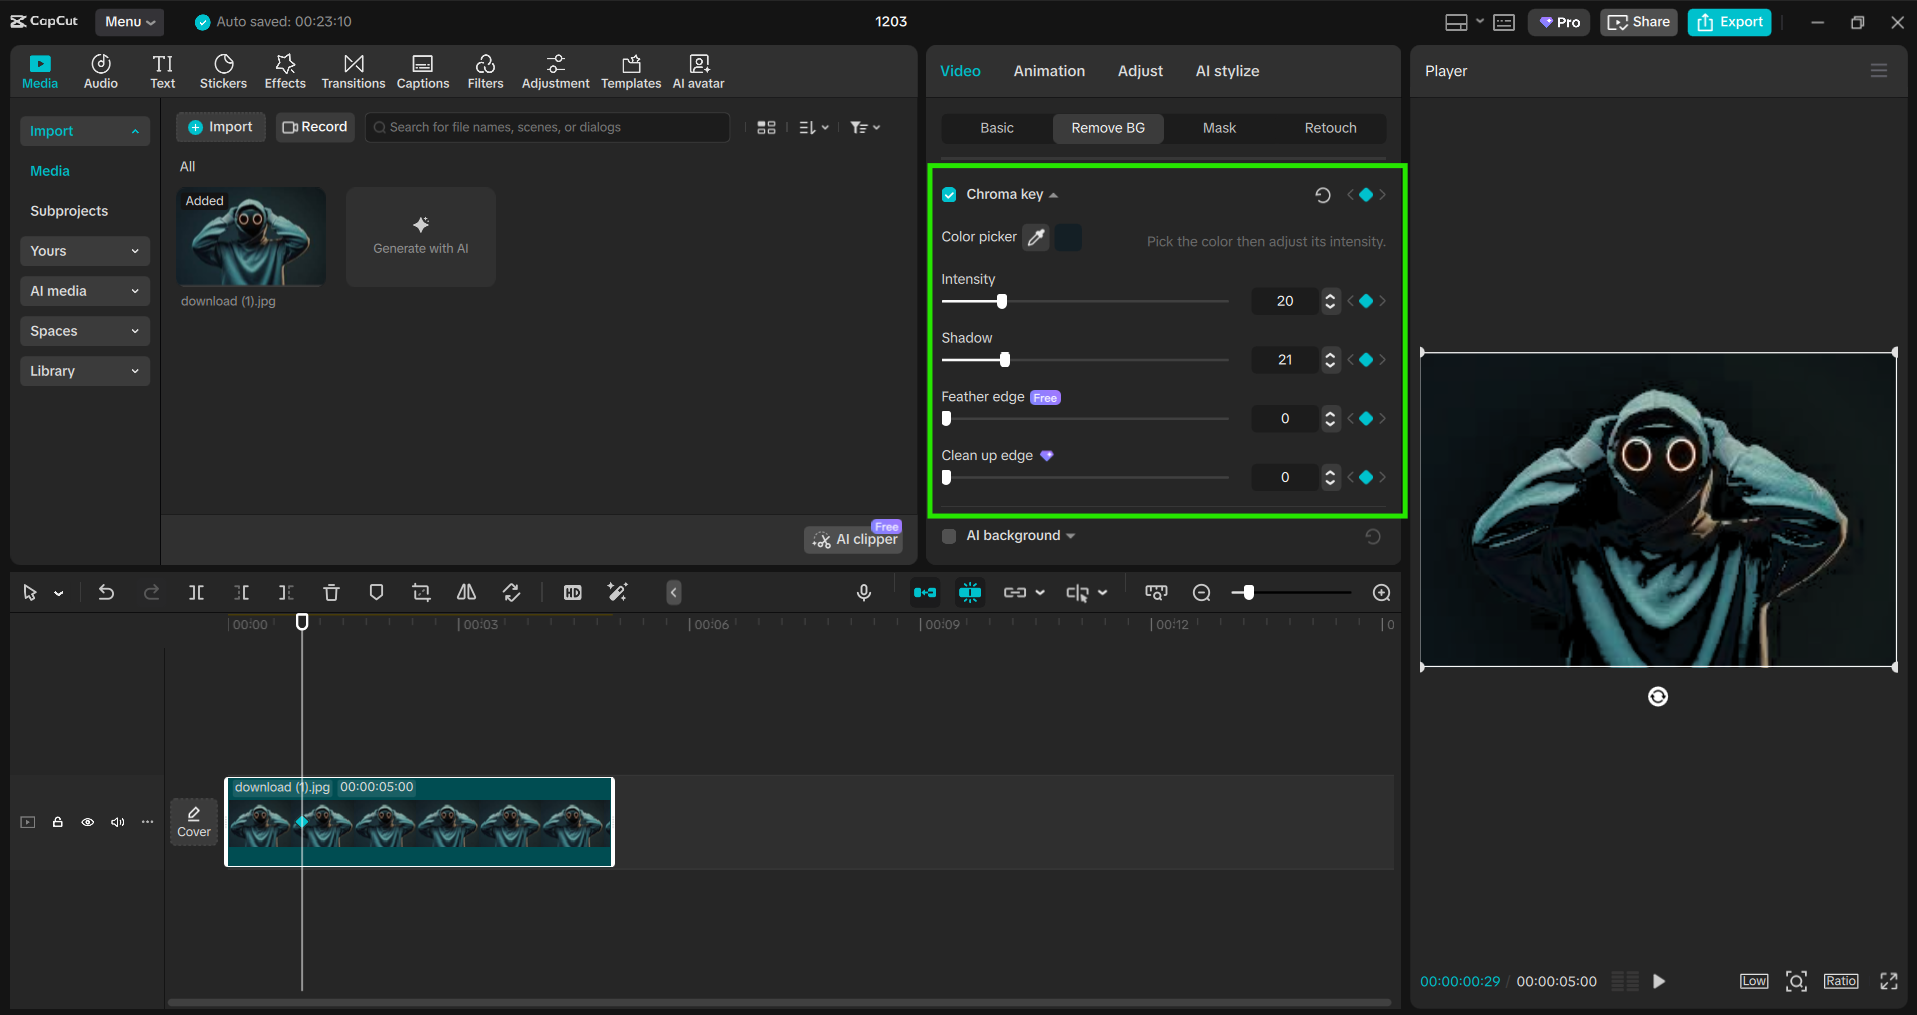Screen dimensions: 1917x1015
Task: Expand the Library section in sidebar
Action: click(84, 371)
